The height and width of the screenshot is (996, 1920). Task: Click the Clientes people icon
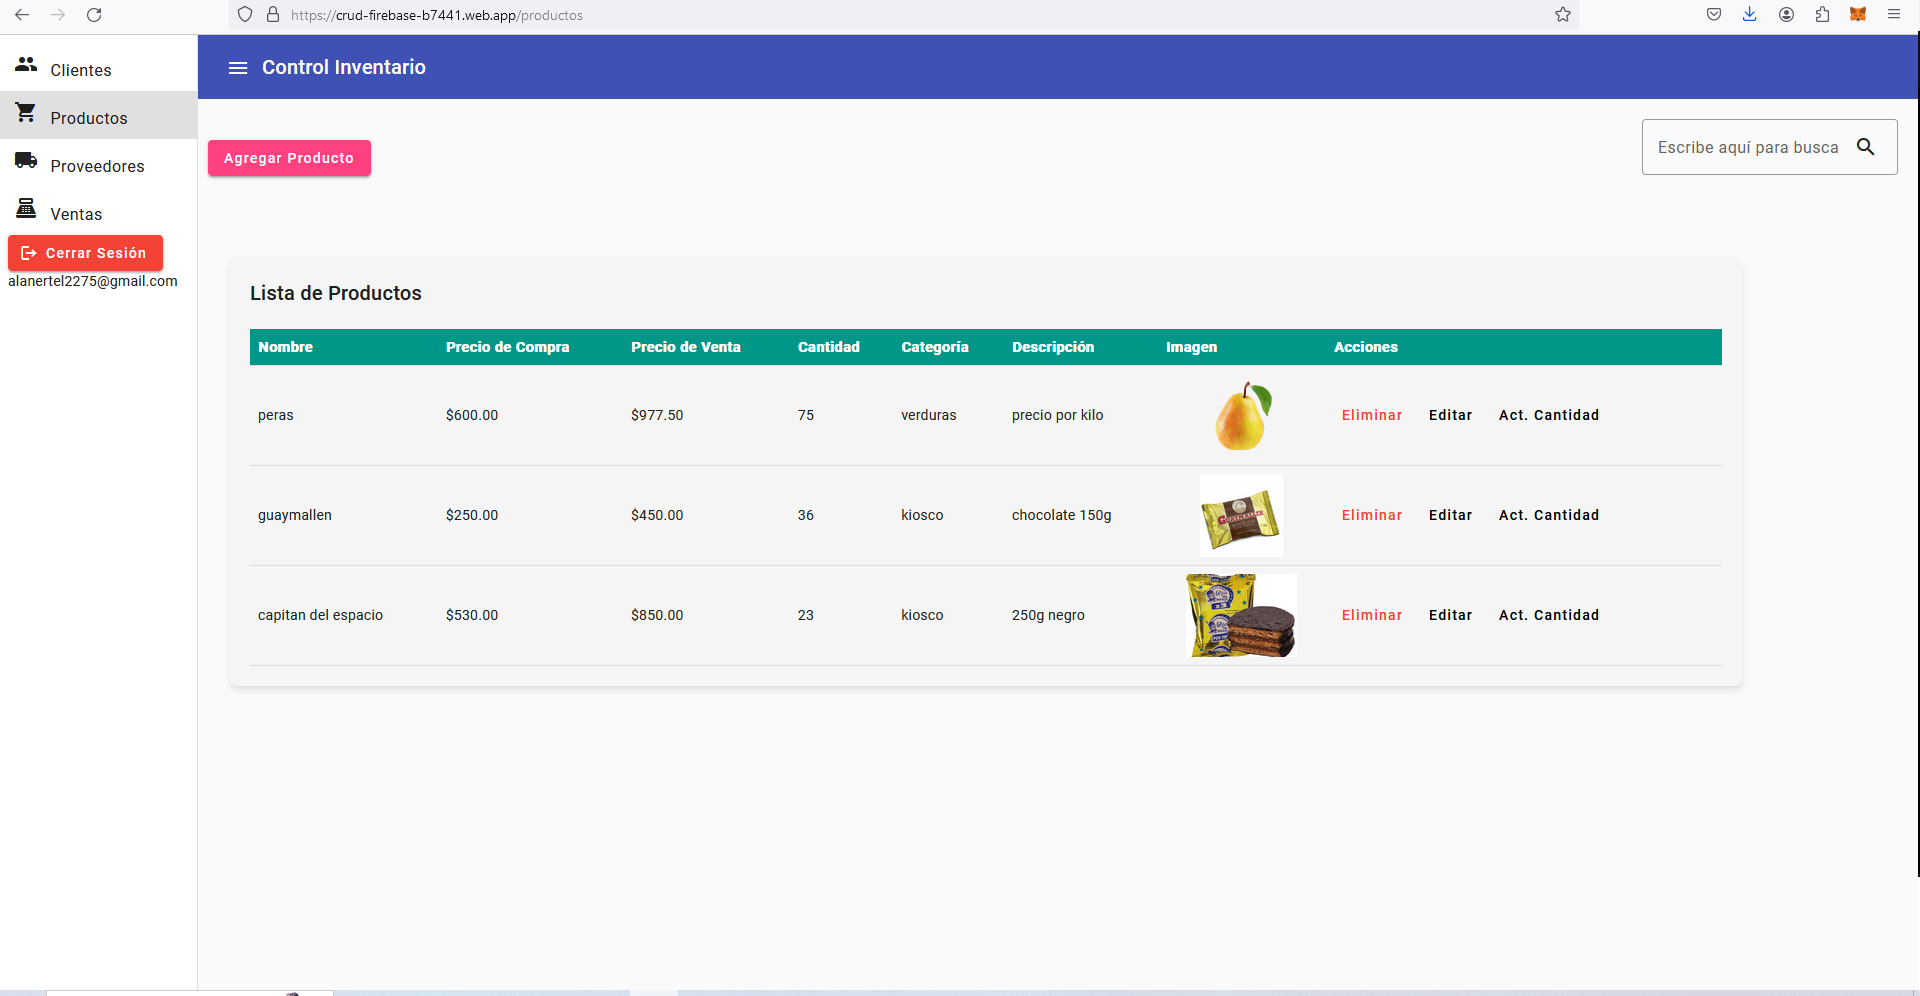point(26,65)
